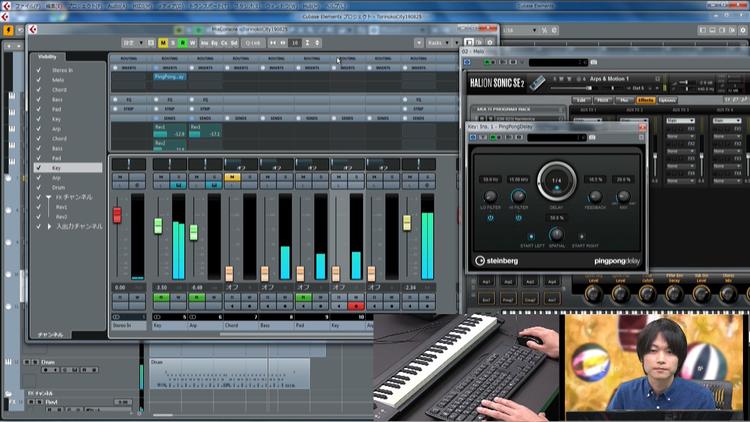The image size is (750, 422).
Task: Toggle the yellow global Mute button in MixConsole toolbar
Action: pos(163,43)
